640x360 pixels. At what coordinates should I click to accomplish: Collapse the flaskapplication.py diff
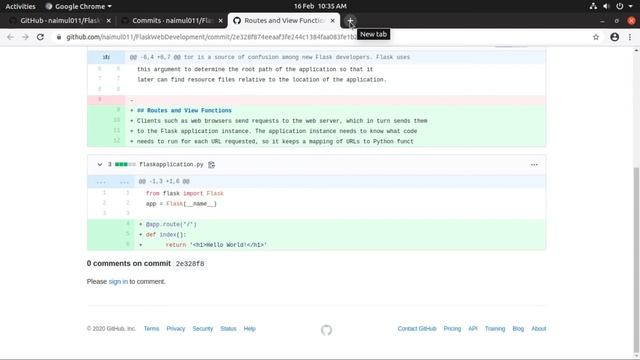point(100,164)
